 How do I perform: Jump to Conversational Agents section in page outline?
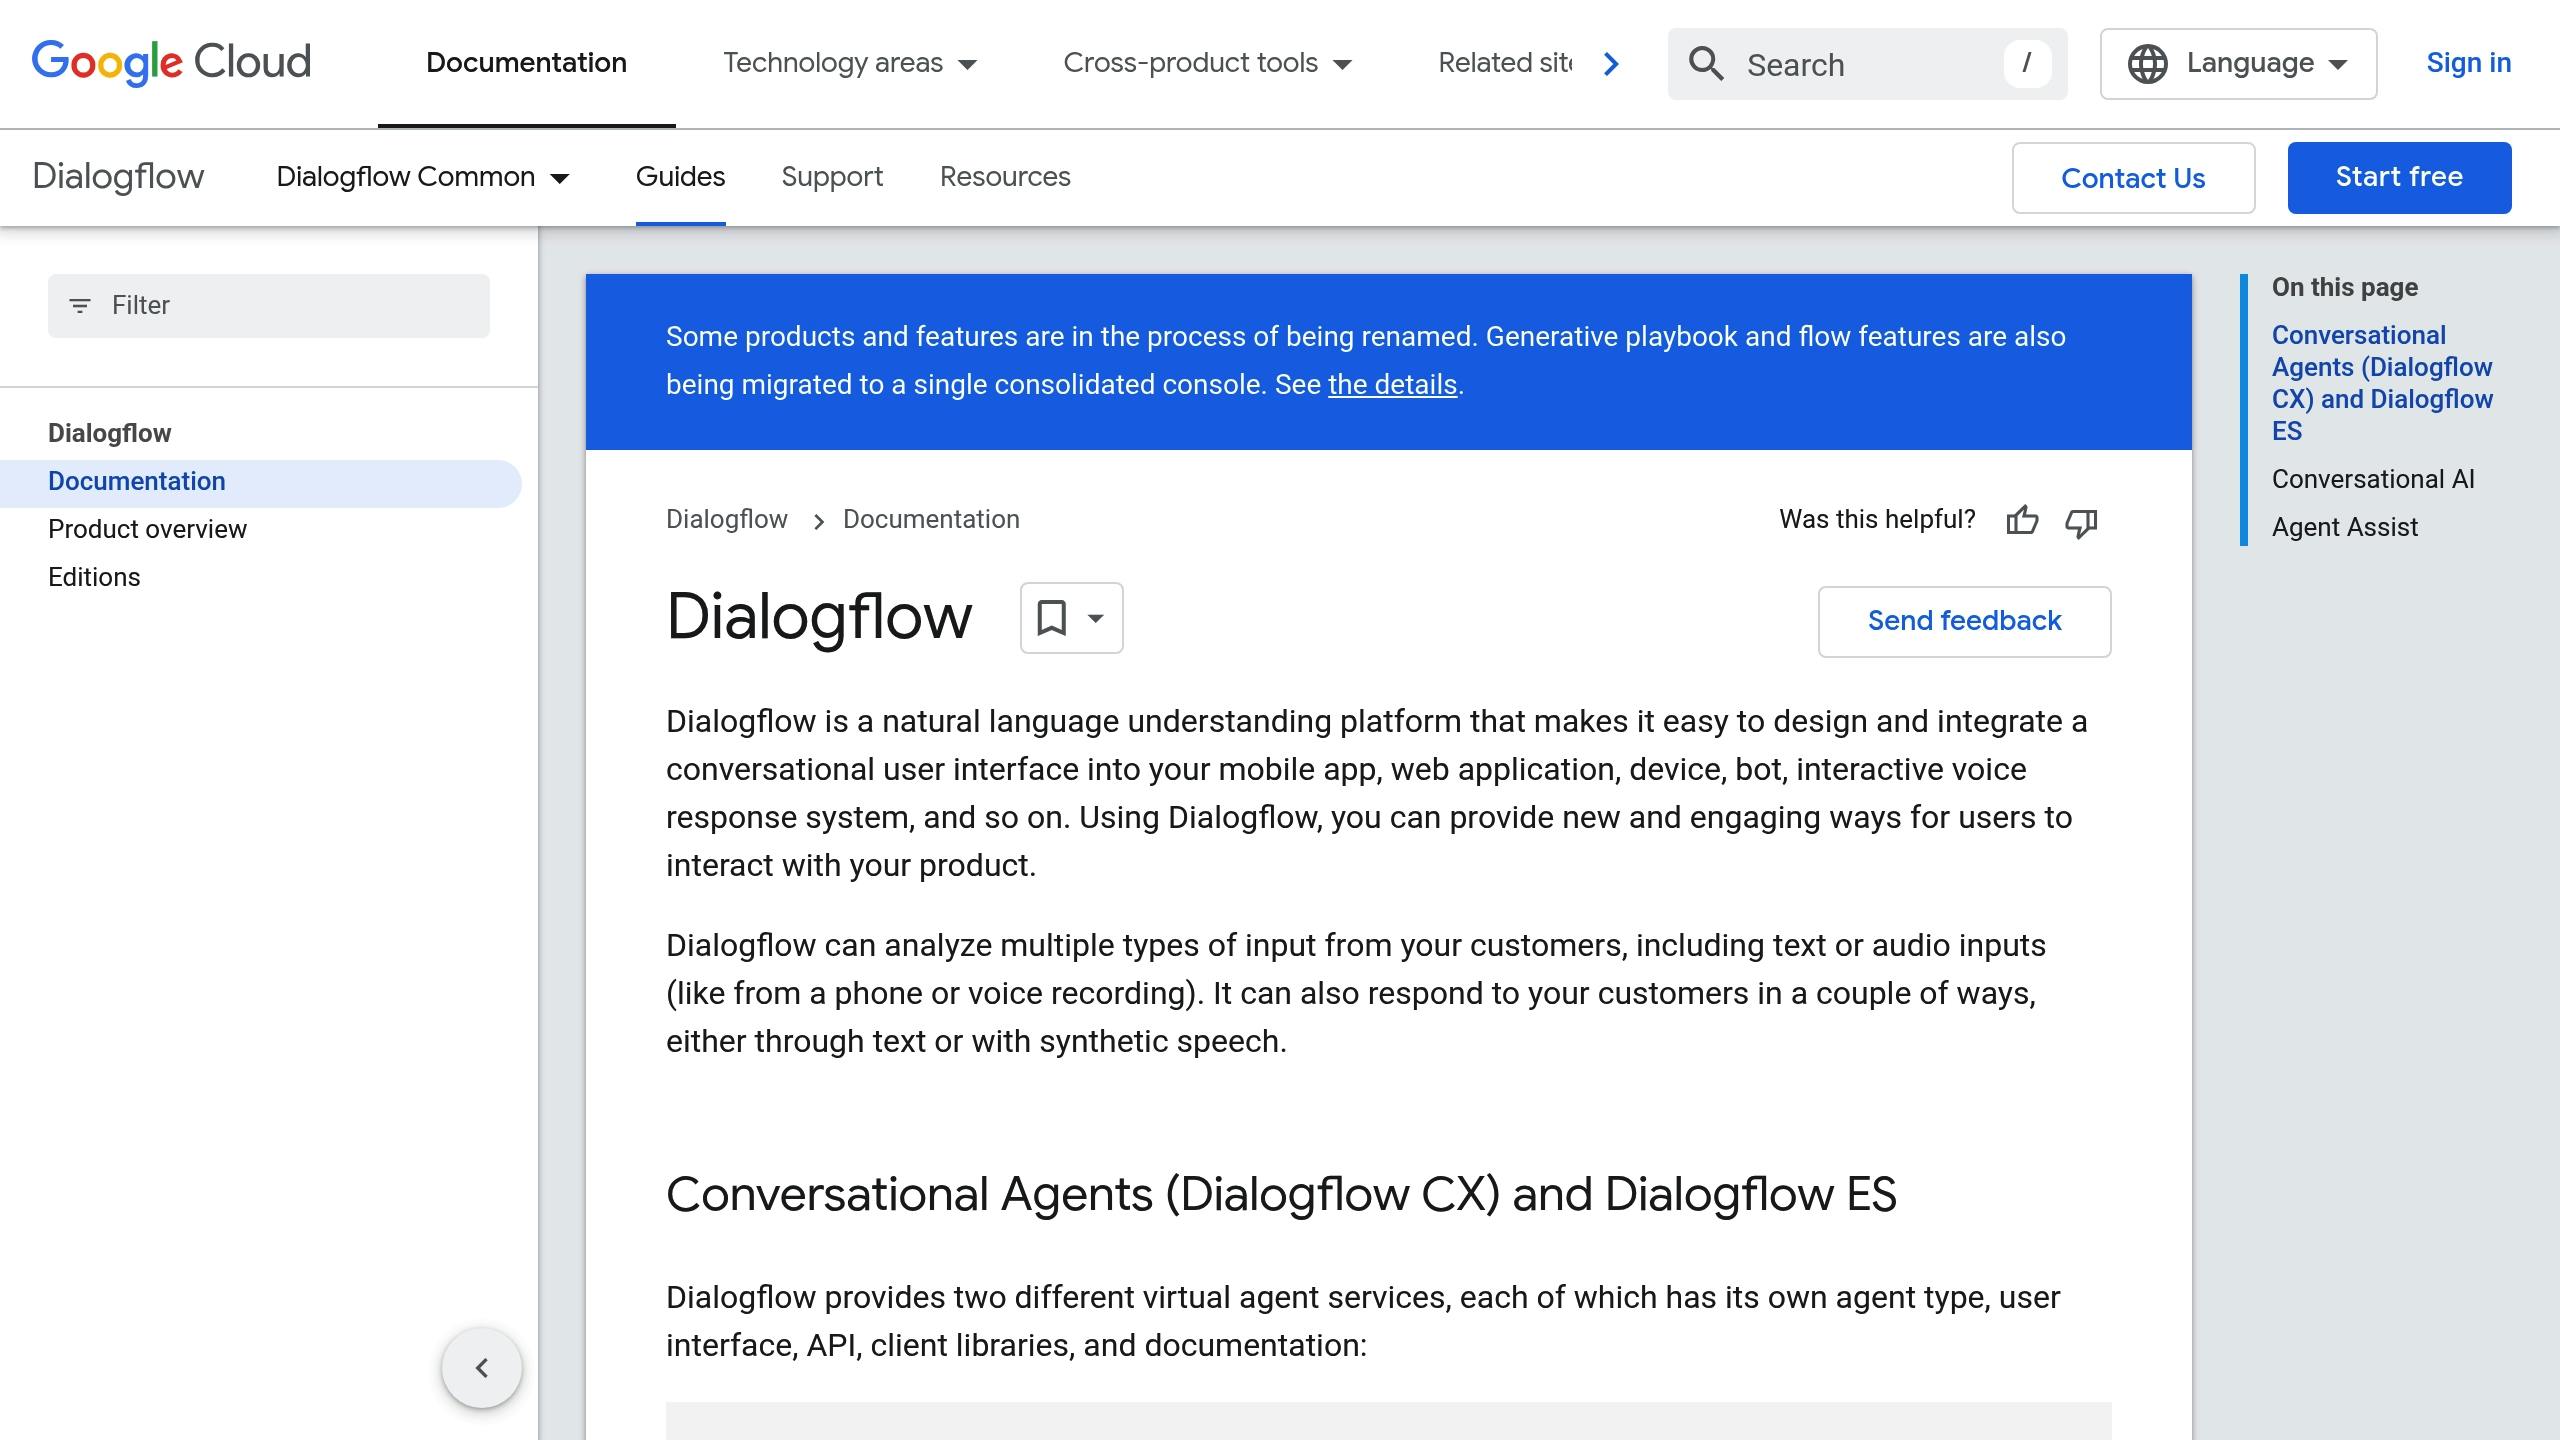2382,383
